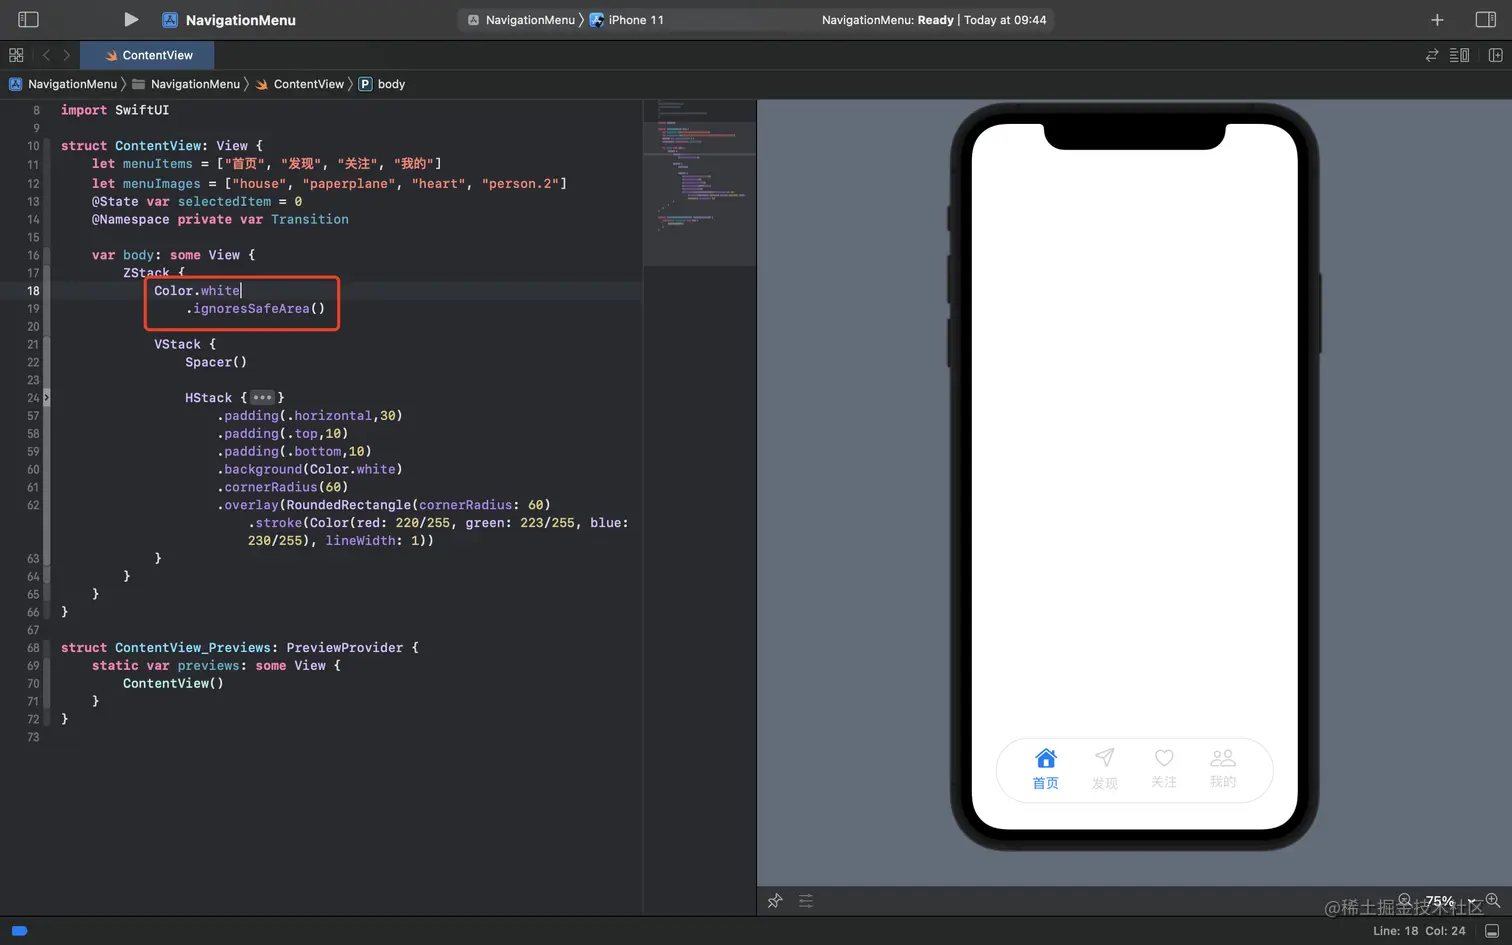The image size is (1512, 945).
Task: Expand the folded HStack ellipsis
Action: (263, 398)
